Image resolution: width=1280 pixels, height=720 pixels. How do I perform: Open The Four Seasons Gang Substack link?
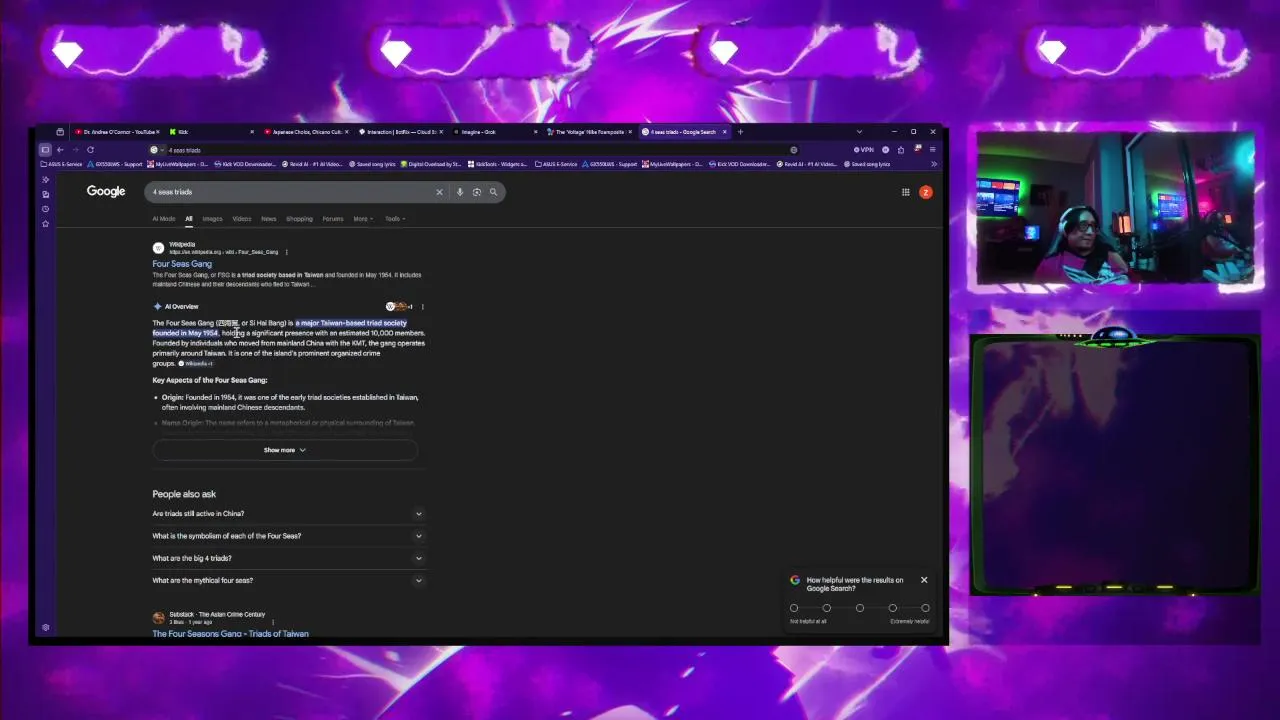pyautogui.click(x=230, y=634)
